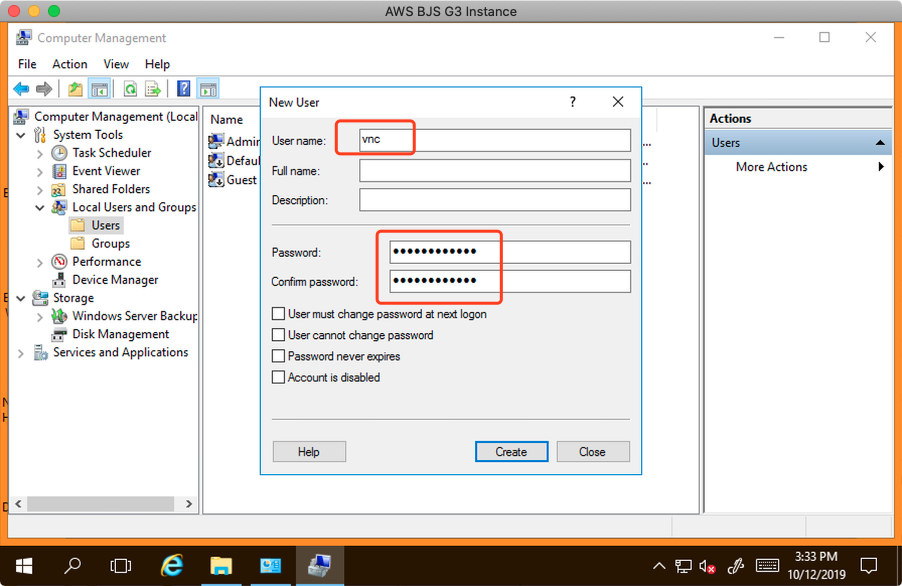Check User cannot change password
The image size is (902, 586).
pyautogui.click(x=279, y=335)
